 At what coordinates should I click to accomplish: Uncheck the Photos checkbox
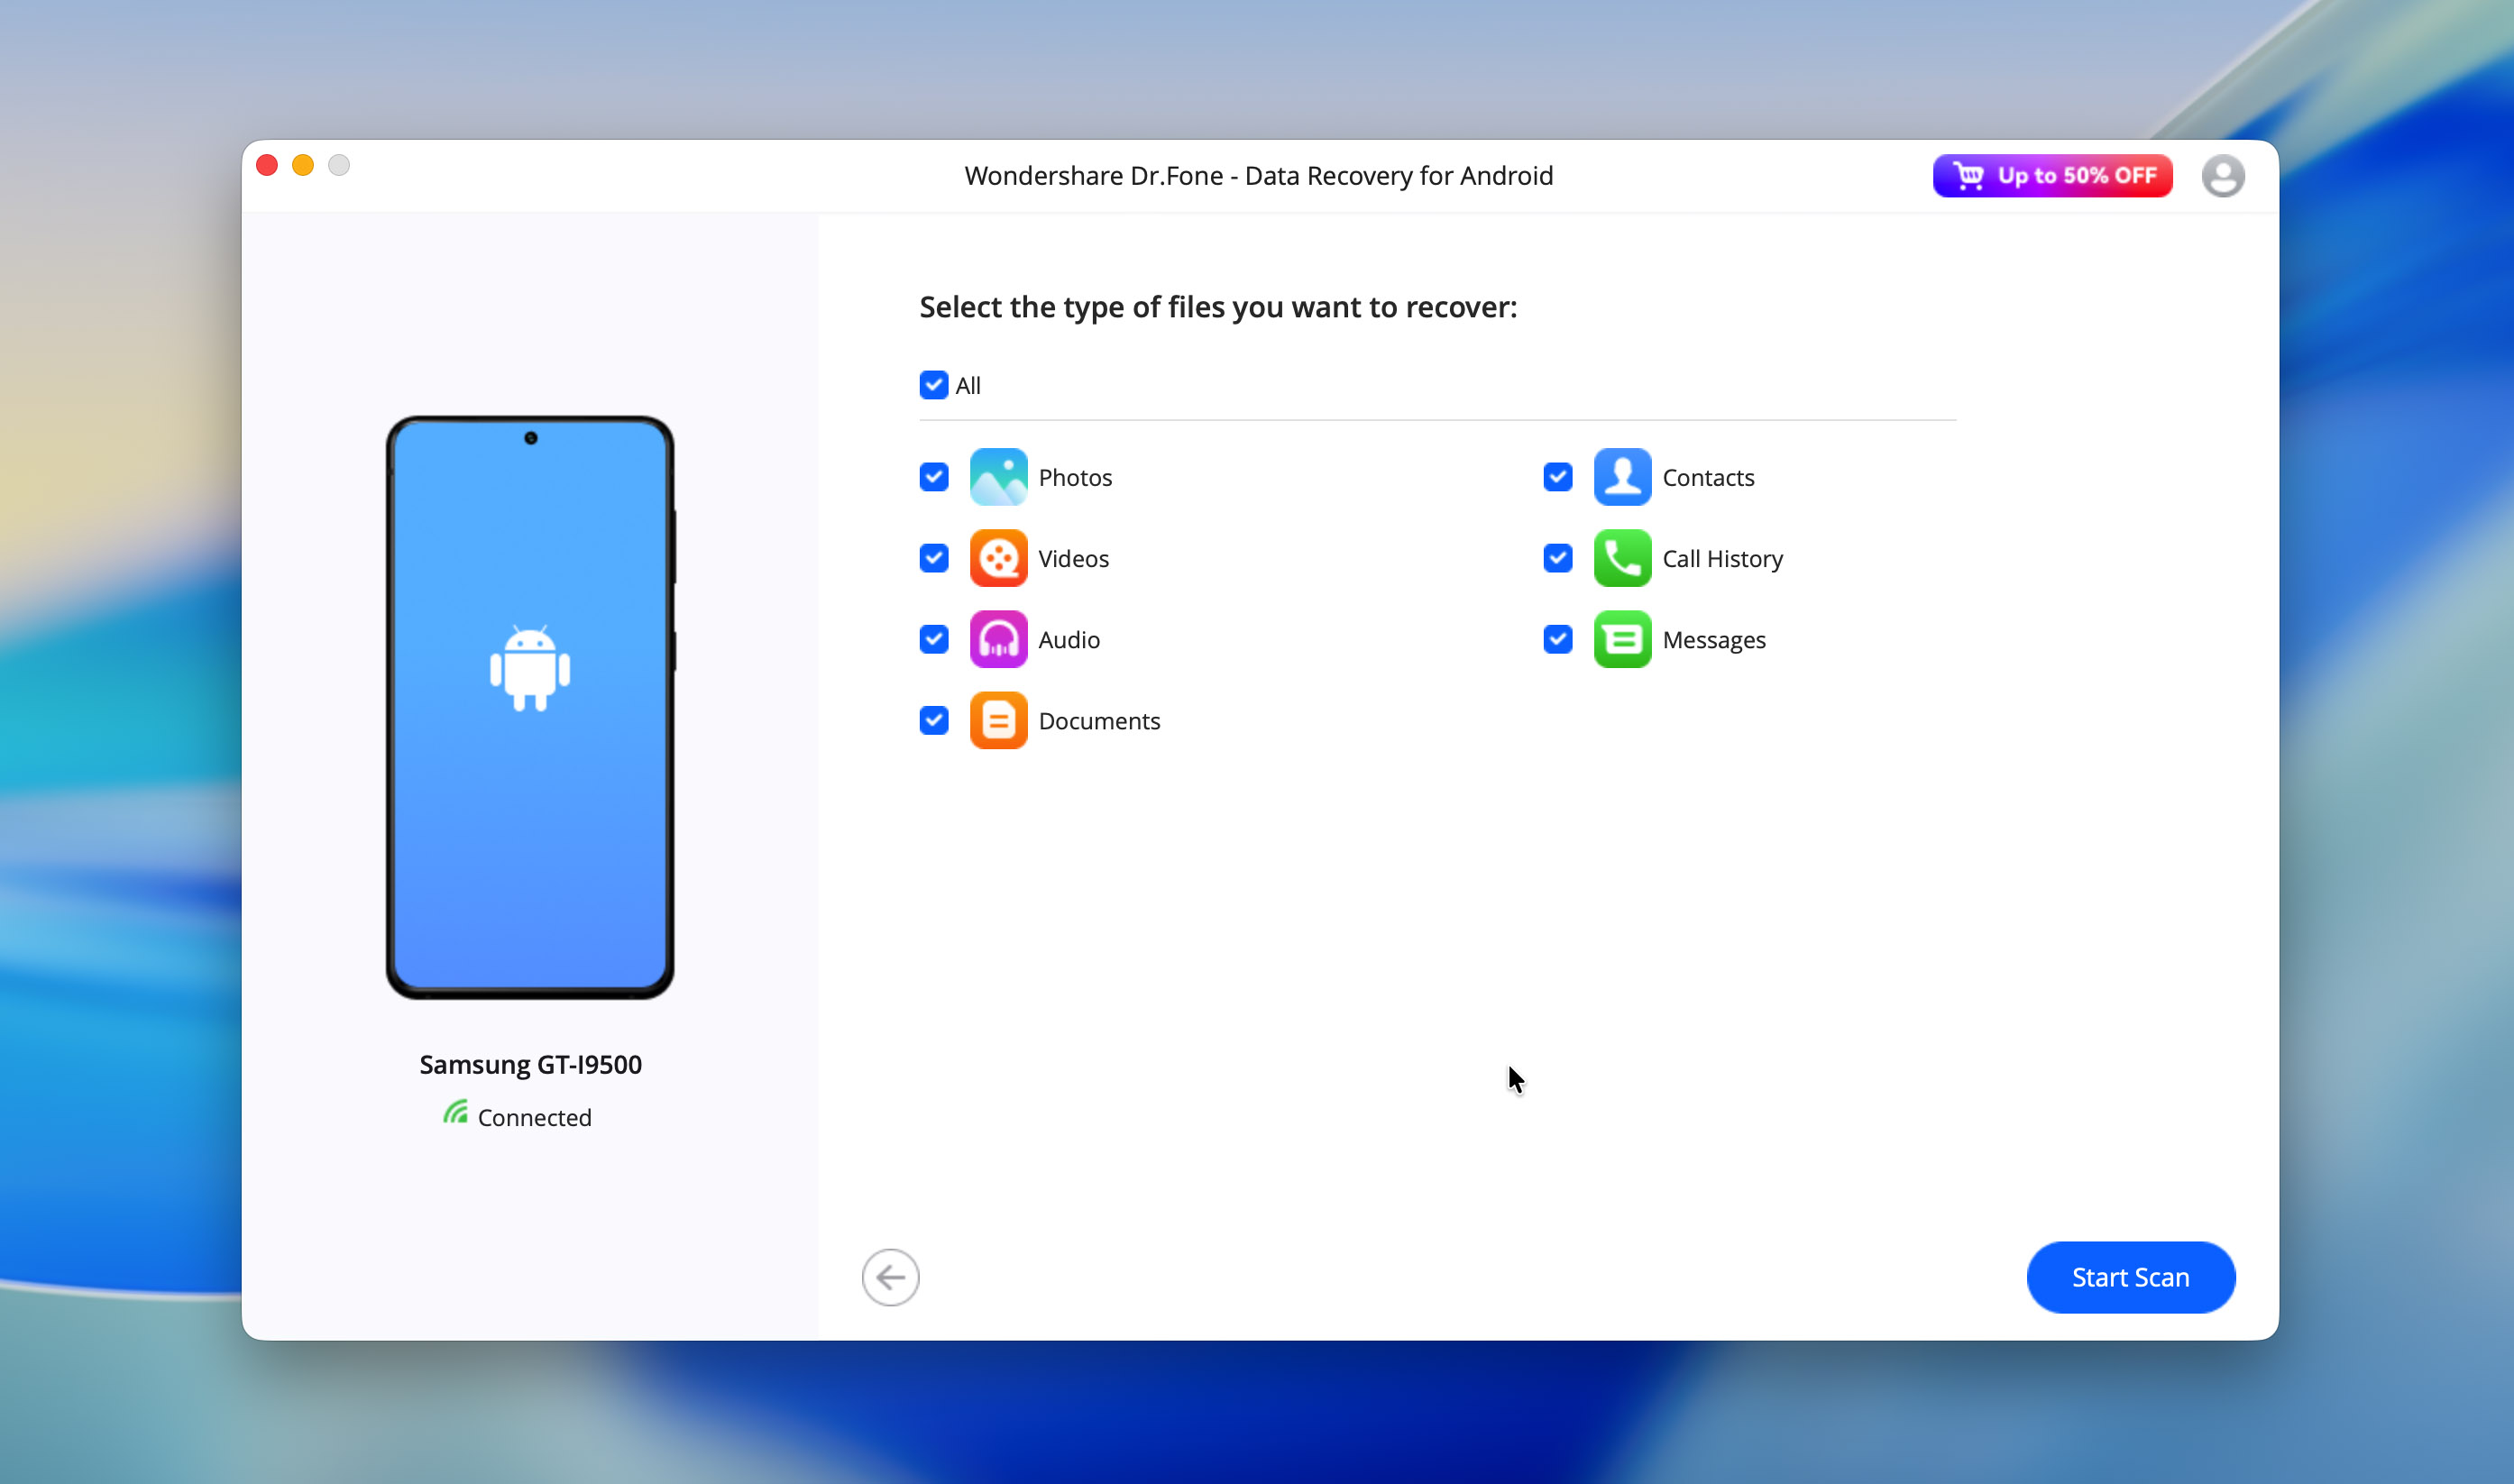(x=933, y=477)
